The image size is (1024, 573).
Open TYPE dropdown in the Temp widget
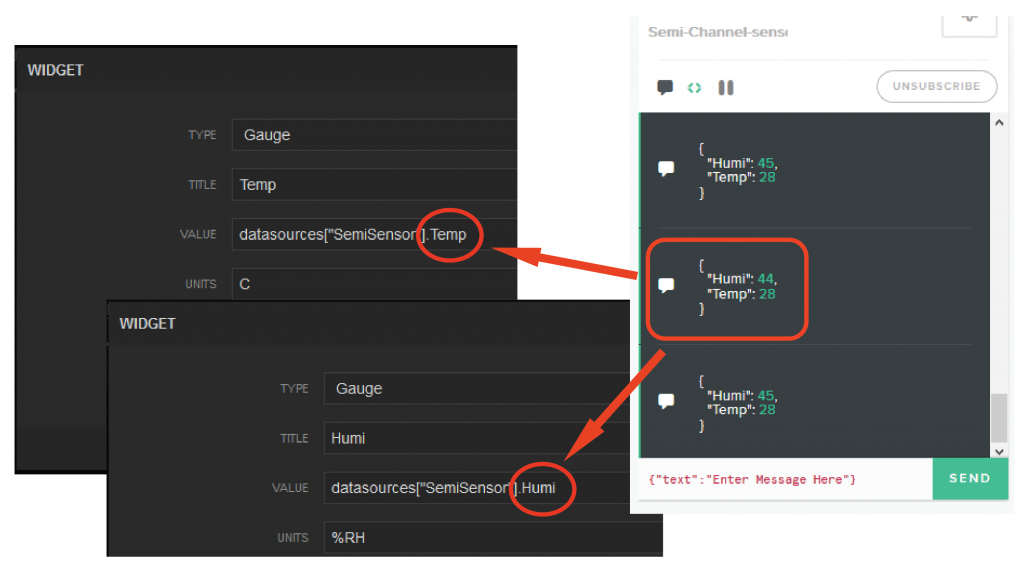point(374,135)
